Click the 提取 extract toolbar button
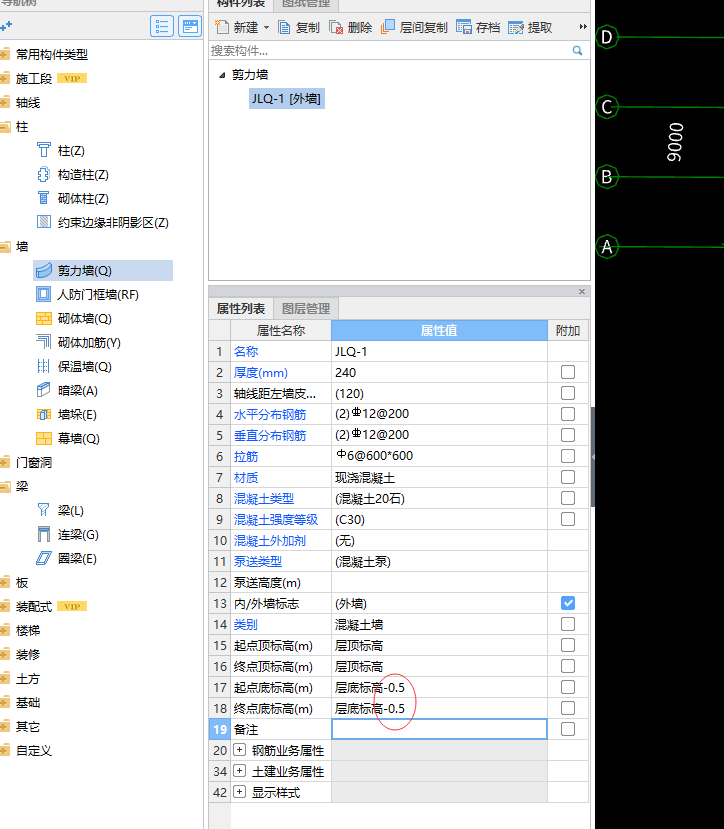The image size is (724, 829). (x=530, y=27)
